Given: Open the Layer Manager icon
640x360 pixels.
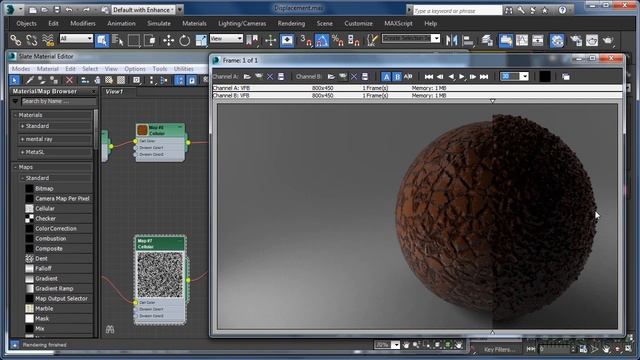Looking at the screenshot, I should (487, 40).
